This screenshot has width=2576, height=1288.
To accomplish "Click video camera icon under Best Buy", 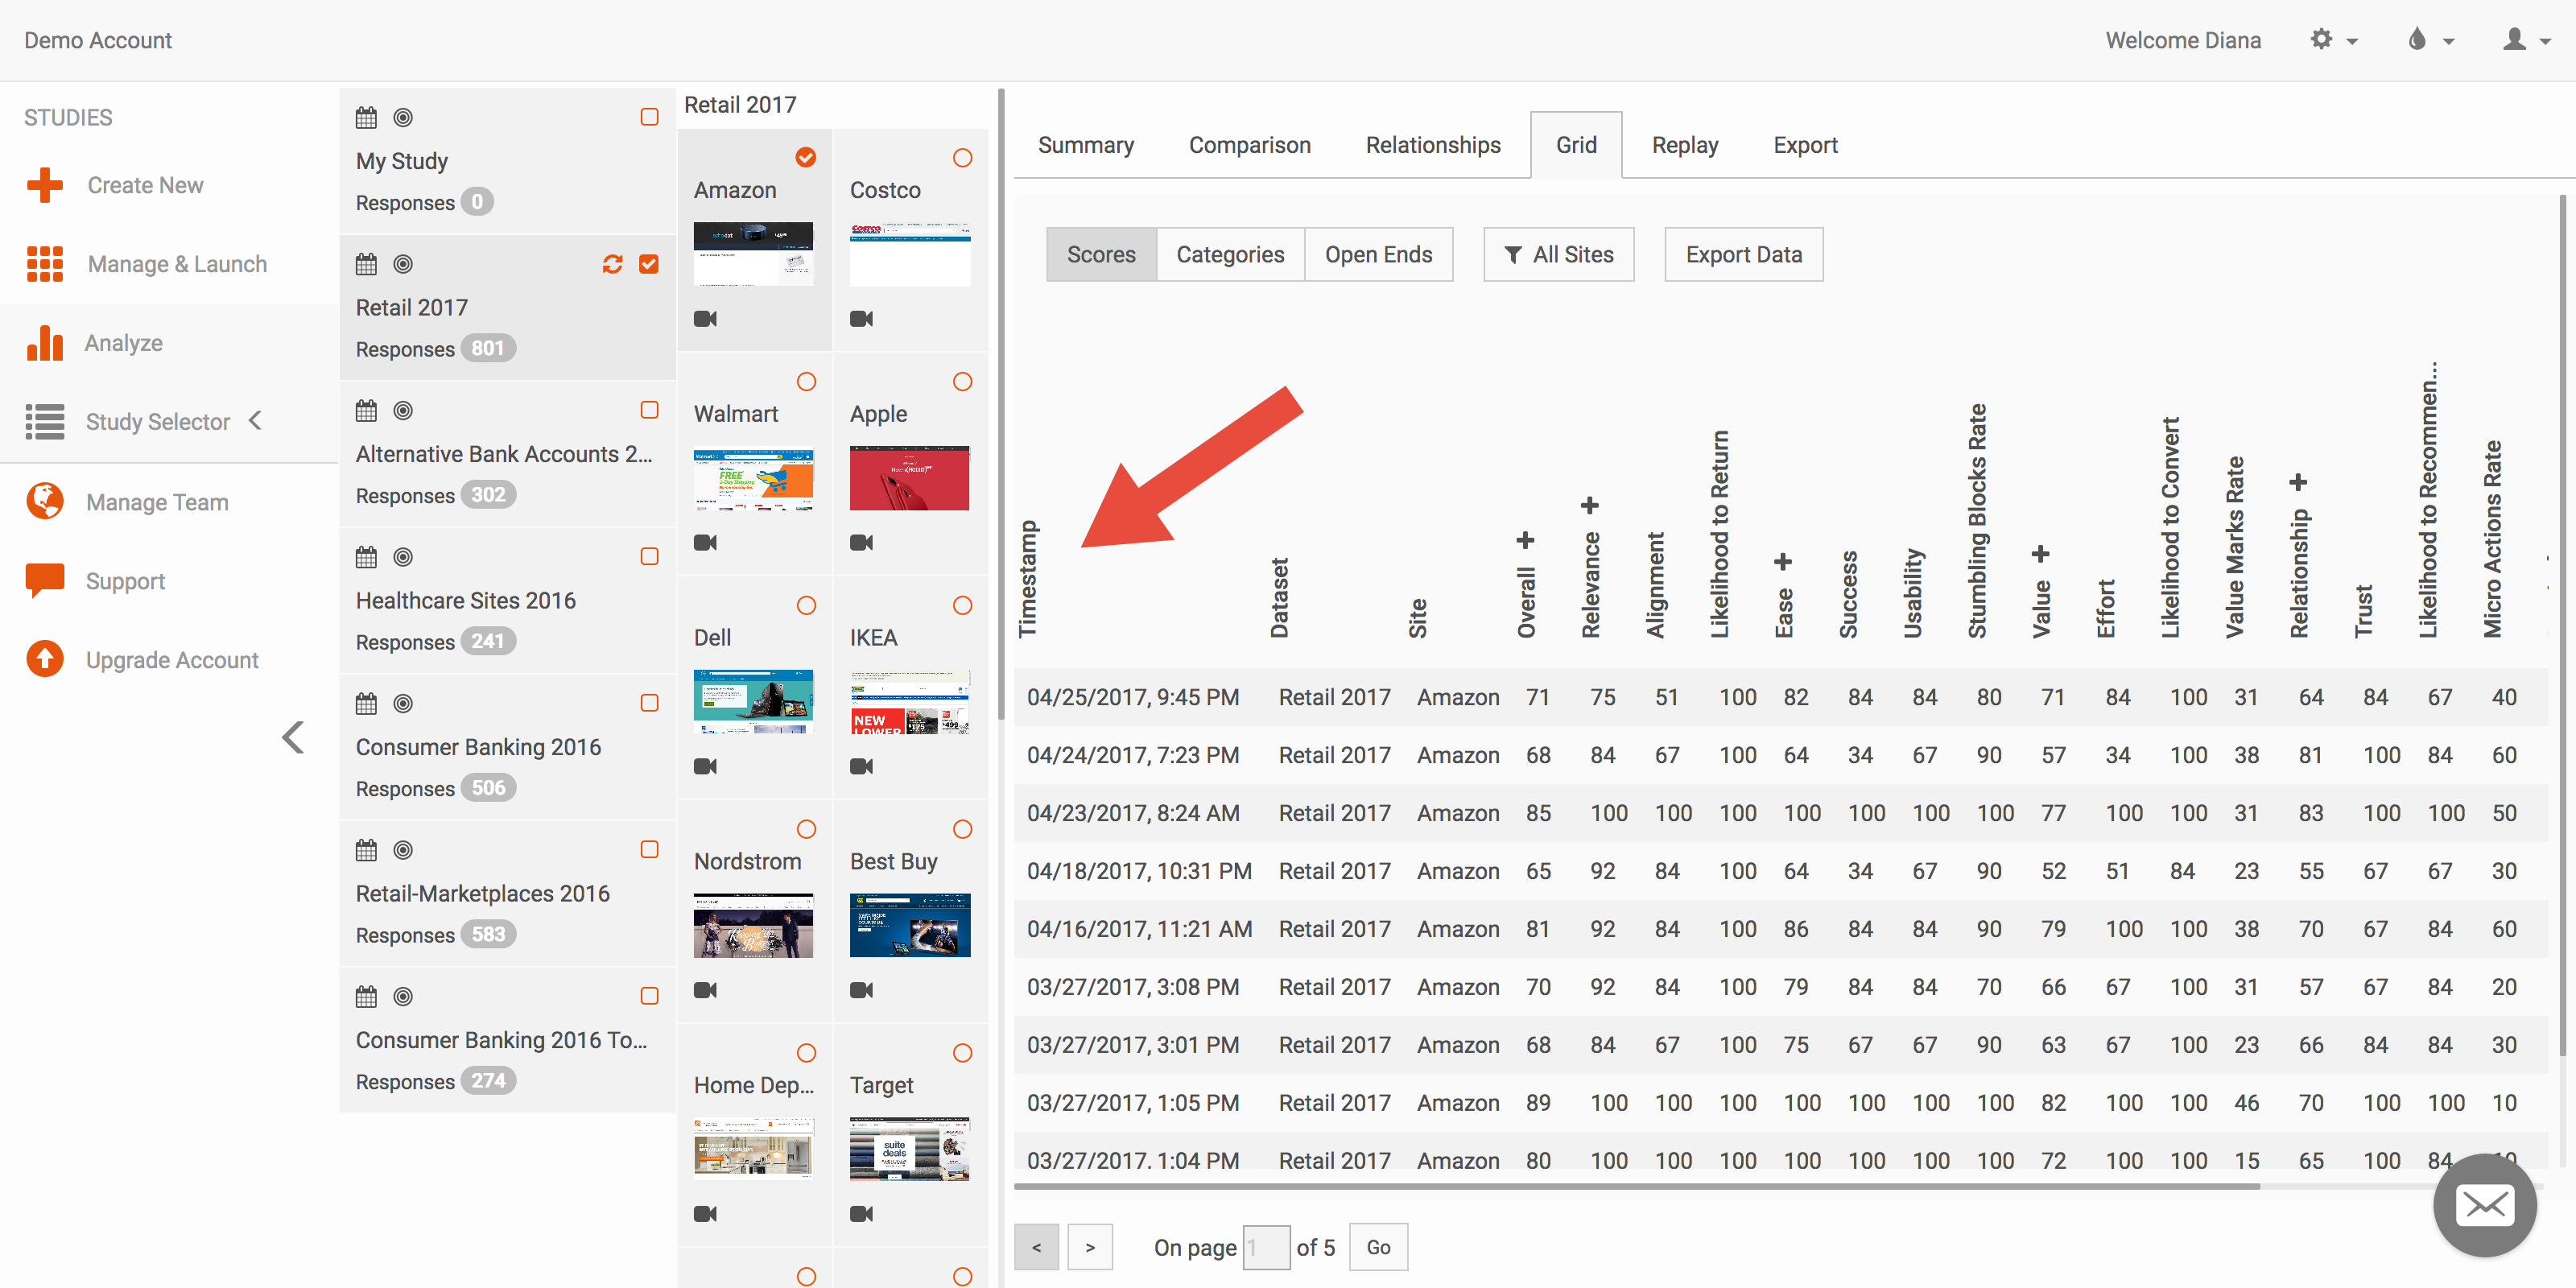I will pyautogui.click(x=861, y=990).
